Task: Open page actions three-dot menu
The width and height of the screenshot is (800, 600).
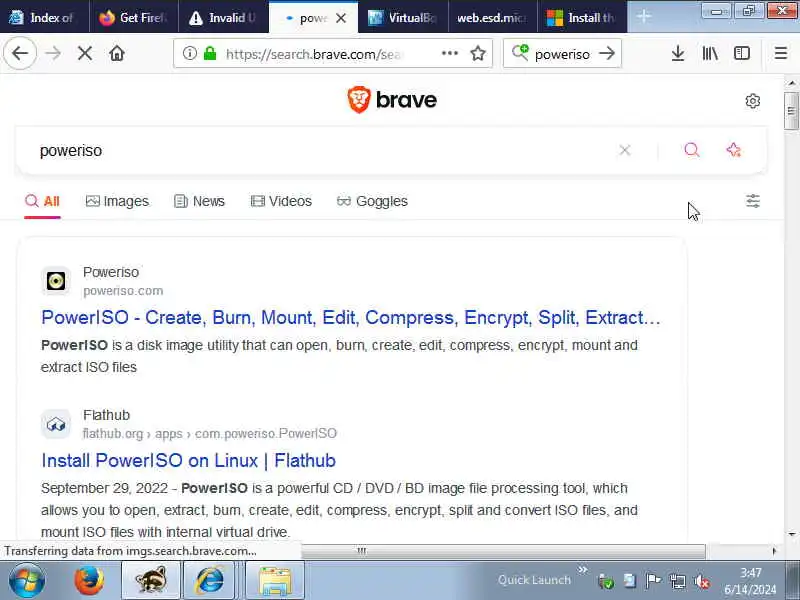Action: tap(449, 53)
